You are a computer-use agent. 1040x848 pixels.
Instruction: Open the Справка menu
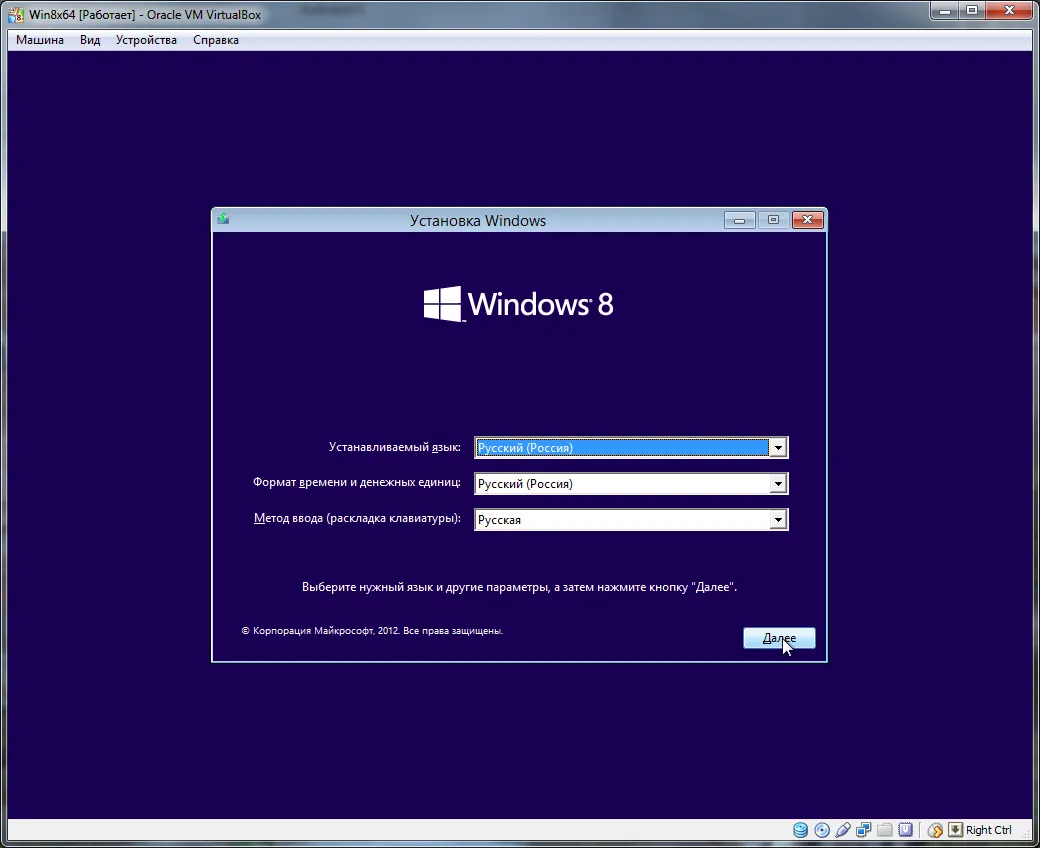click(x=216, y=40)
